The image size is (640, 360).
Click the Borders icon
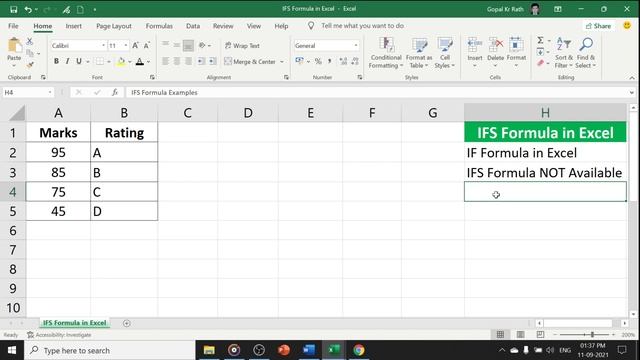[x=100, y=62]
